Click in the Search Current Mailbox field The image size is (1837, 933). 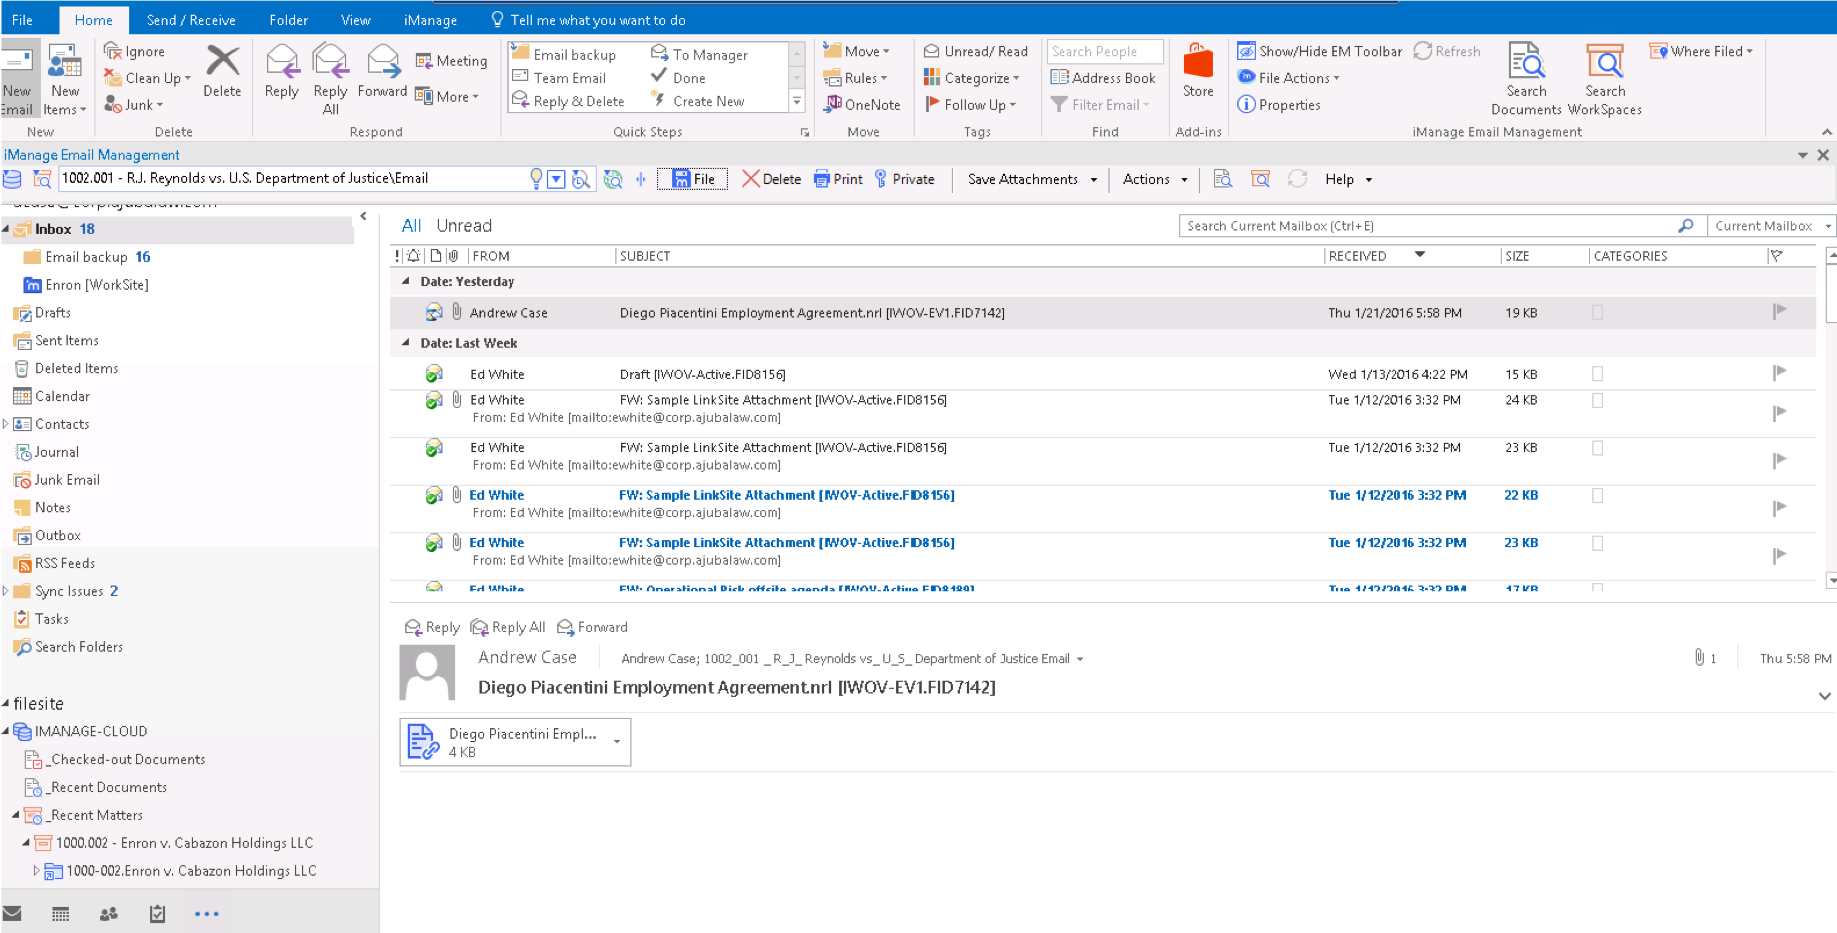1430,226
